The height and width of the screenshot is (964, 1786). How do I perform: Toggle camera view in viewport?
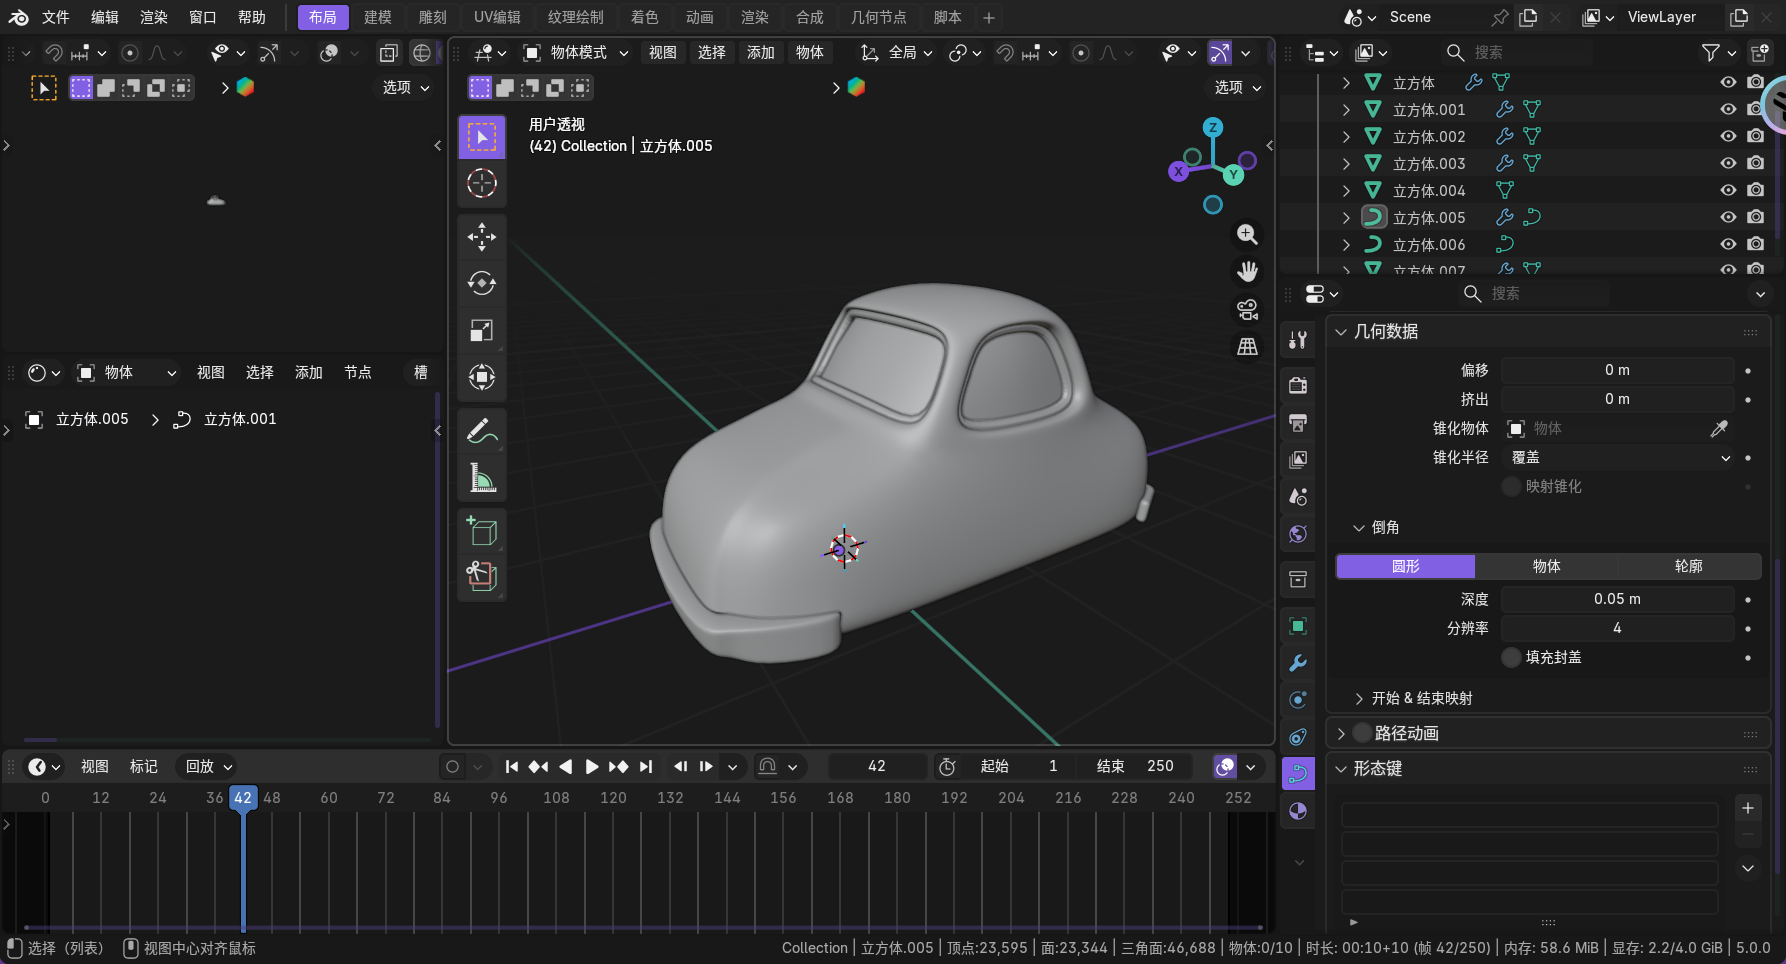tap(1247, 310)
